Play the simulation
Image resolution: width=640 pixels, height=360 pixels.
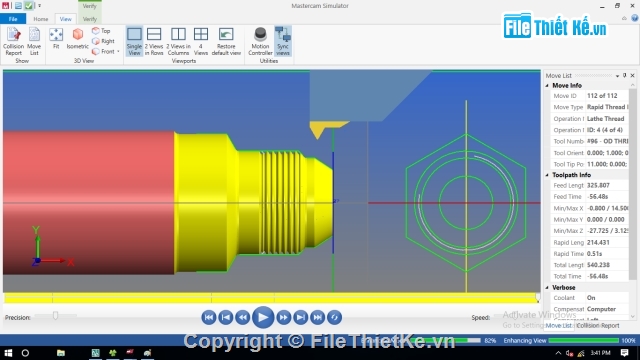click(263, 317)
